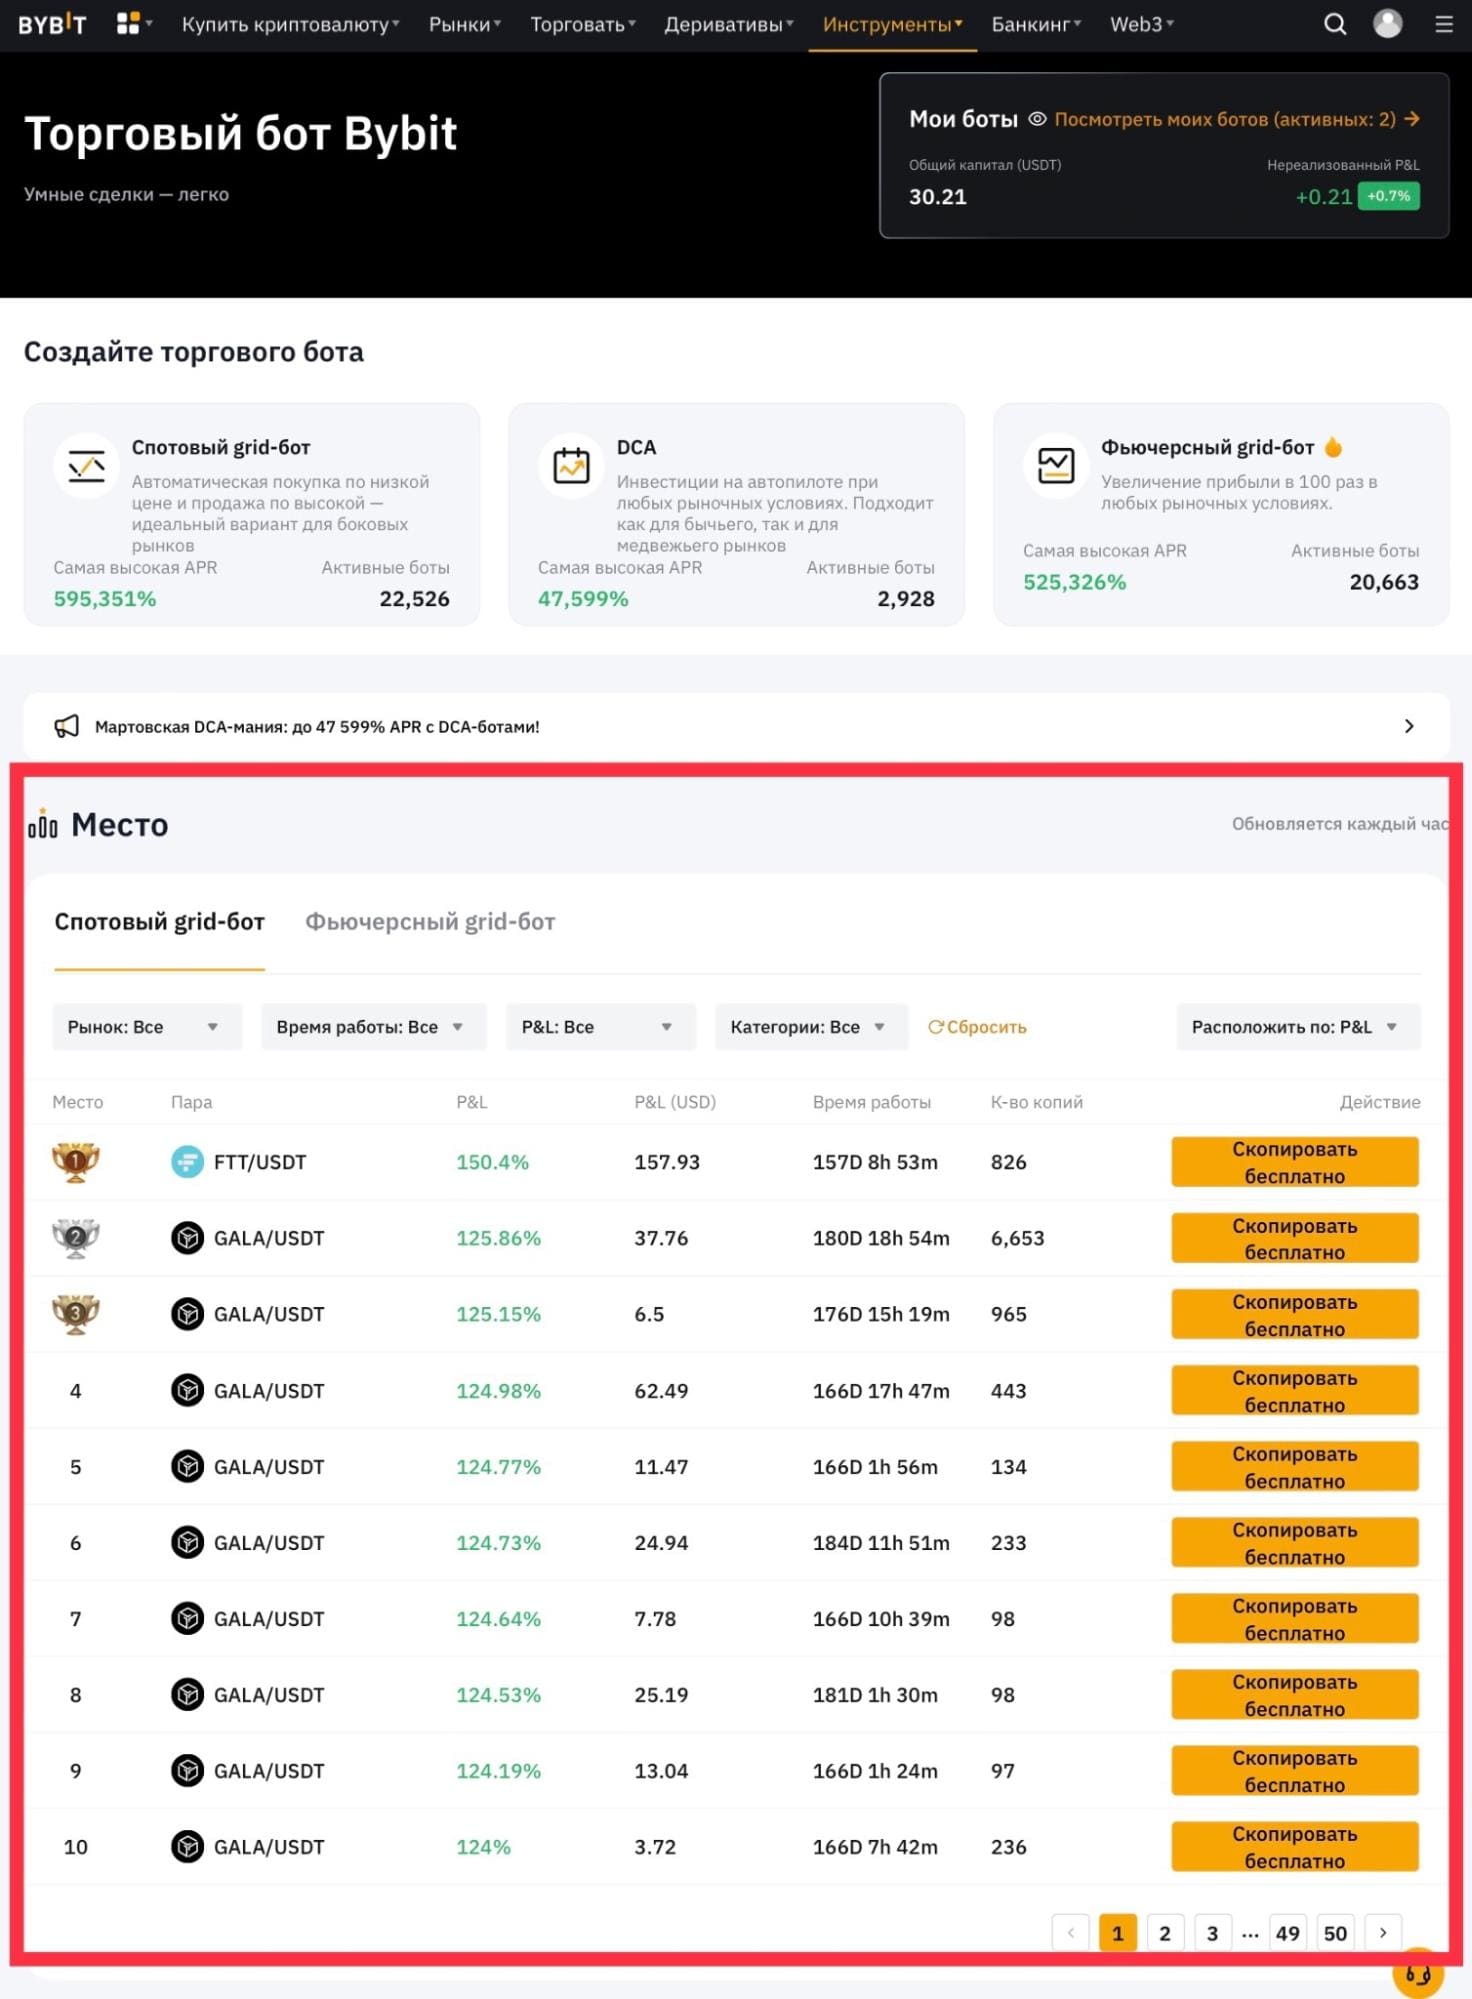Image resolution: width=1472 pixels, height=1999 pixels.
Task: Open the Деривативы menu
Action: click(x=728, y=24)
